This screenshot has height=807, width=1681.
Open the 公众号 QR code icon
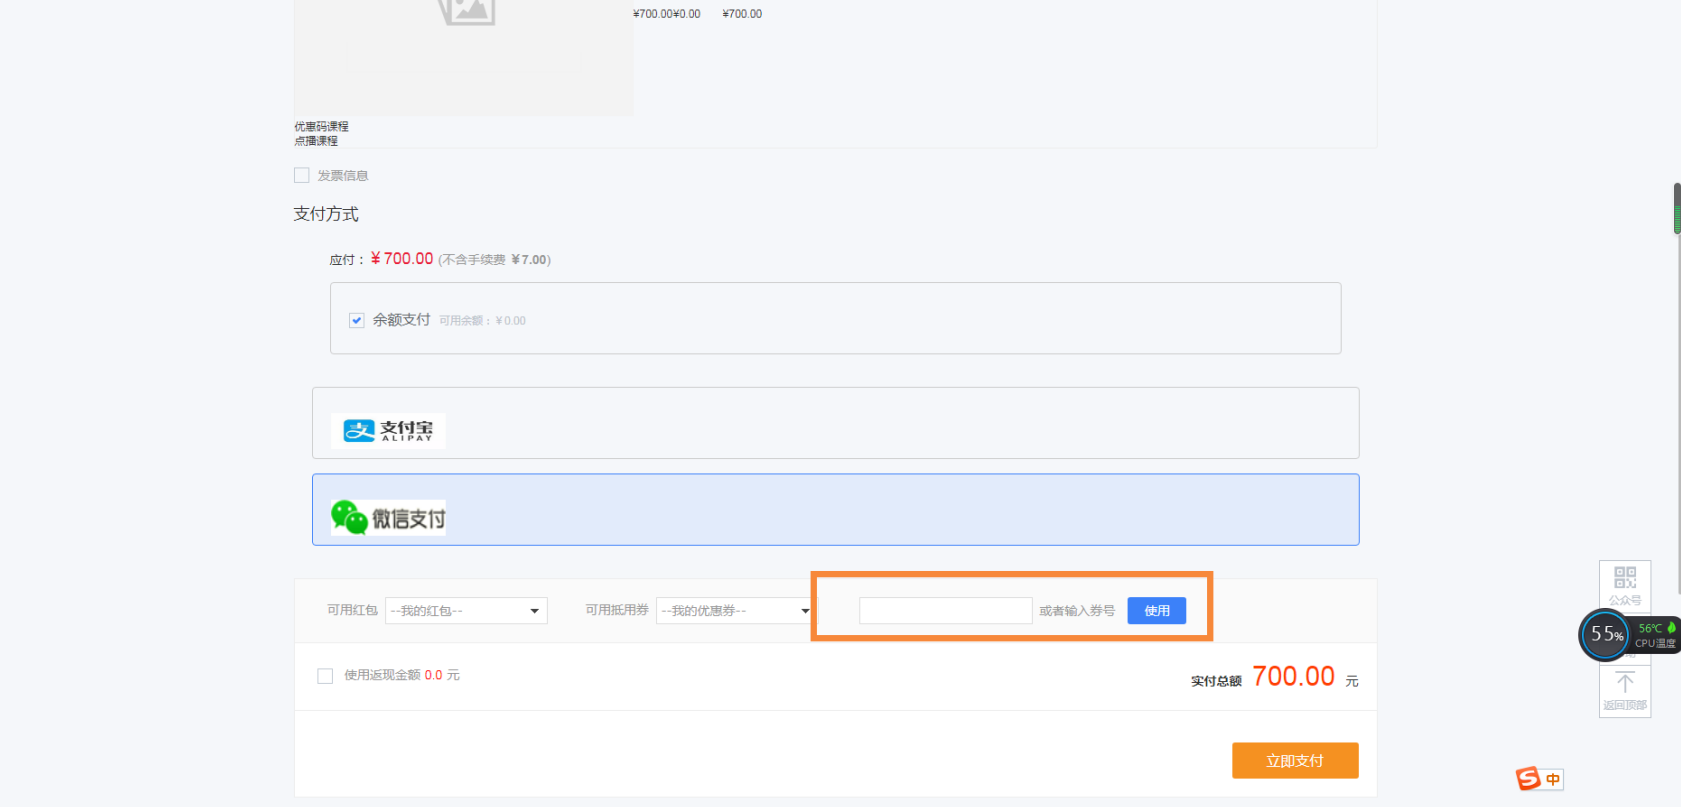coord(1624,578)
